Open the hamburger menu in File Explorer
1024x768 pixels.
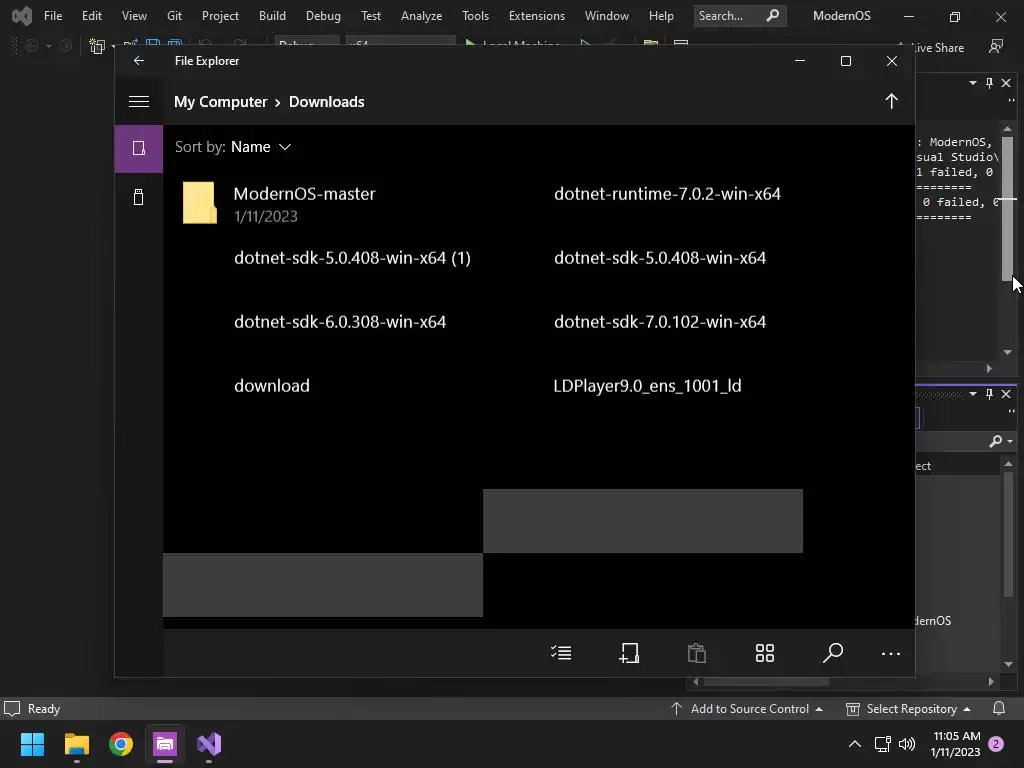[x=138, y=102]
